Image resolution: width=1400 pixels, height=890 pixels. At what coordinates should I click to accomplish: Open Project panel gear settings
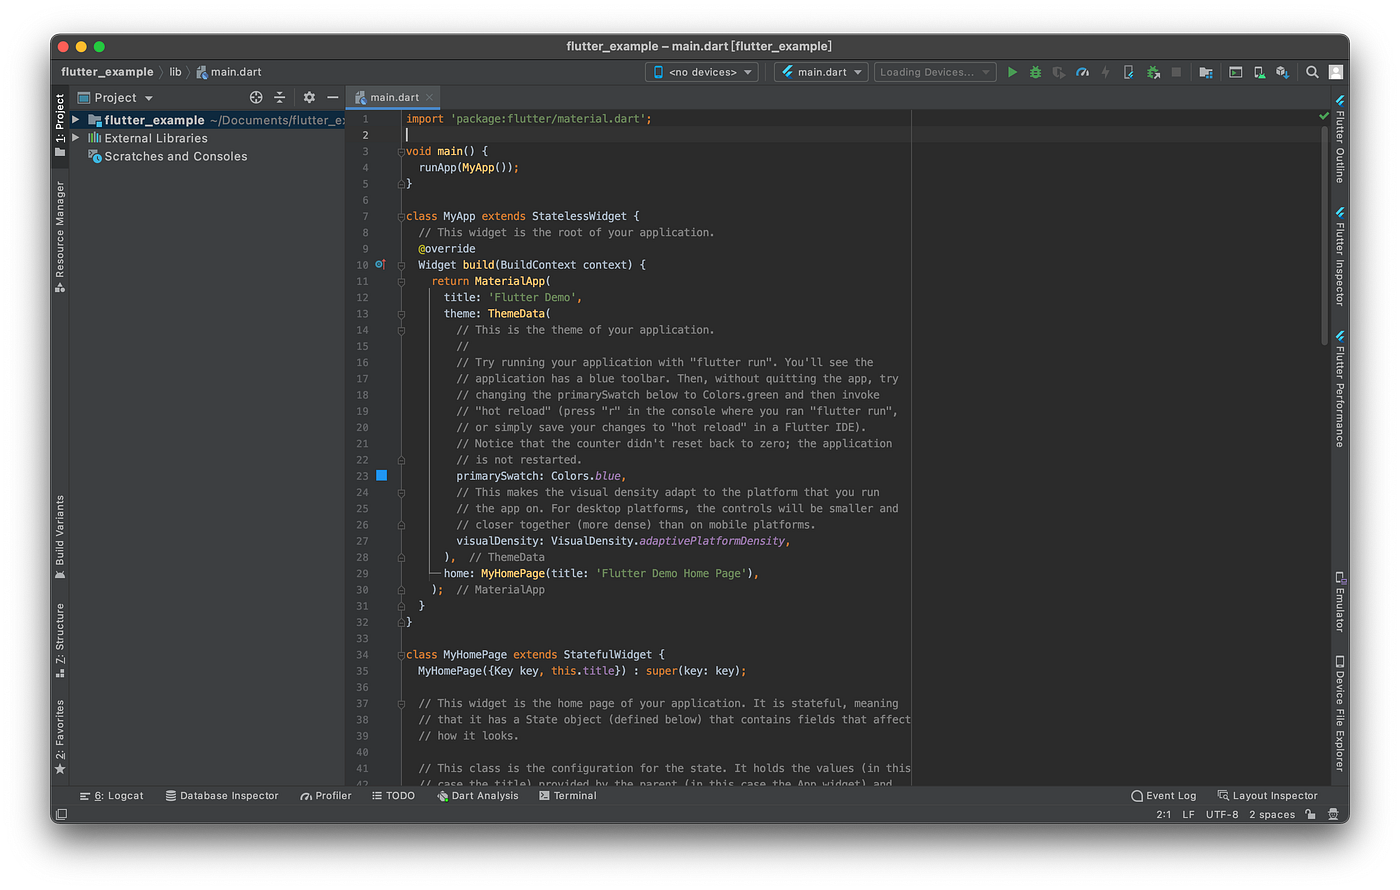click(309, 98)
